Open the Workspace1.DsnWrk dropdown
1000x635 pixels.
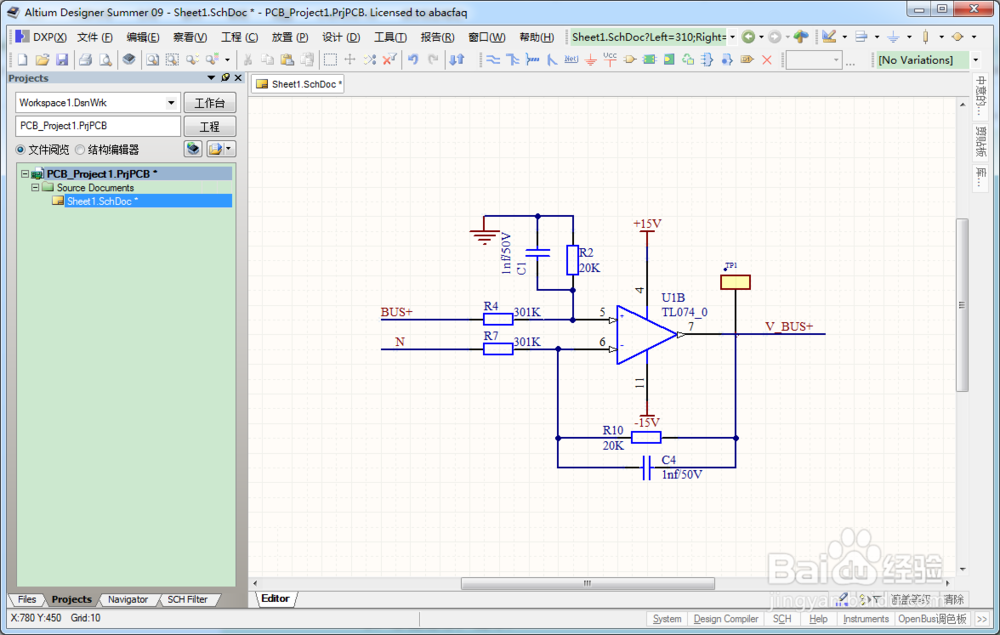click(x=171, y=103)
